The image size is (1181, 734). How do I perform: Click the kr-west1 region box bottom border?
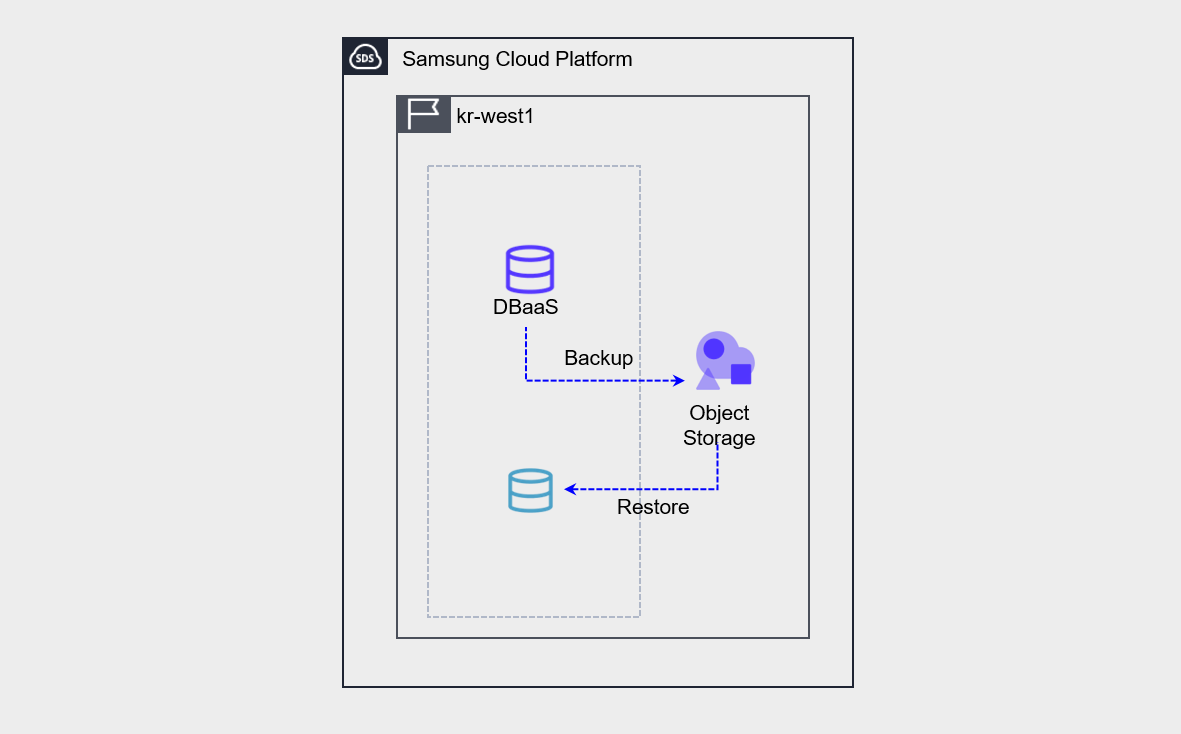(x=602, y=637)
